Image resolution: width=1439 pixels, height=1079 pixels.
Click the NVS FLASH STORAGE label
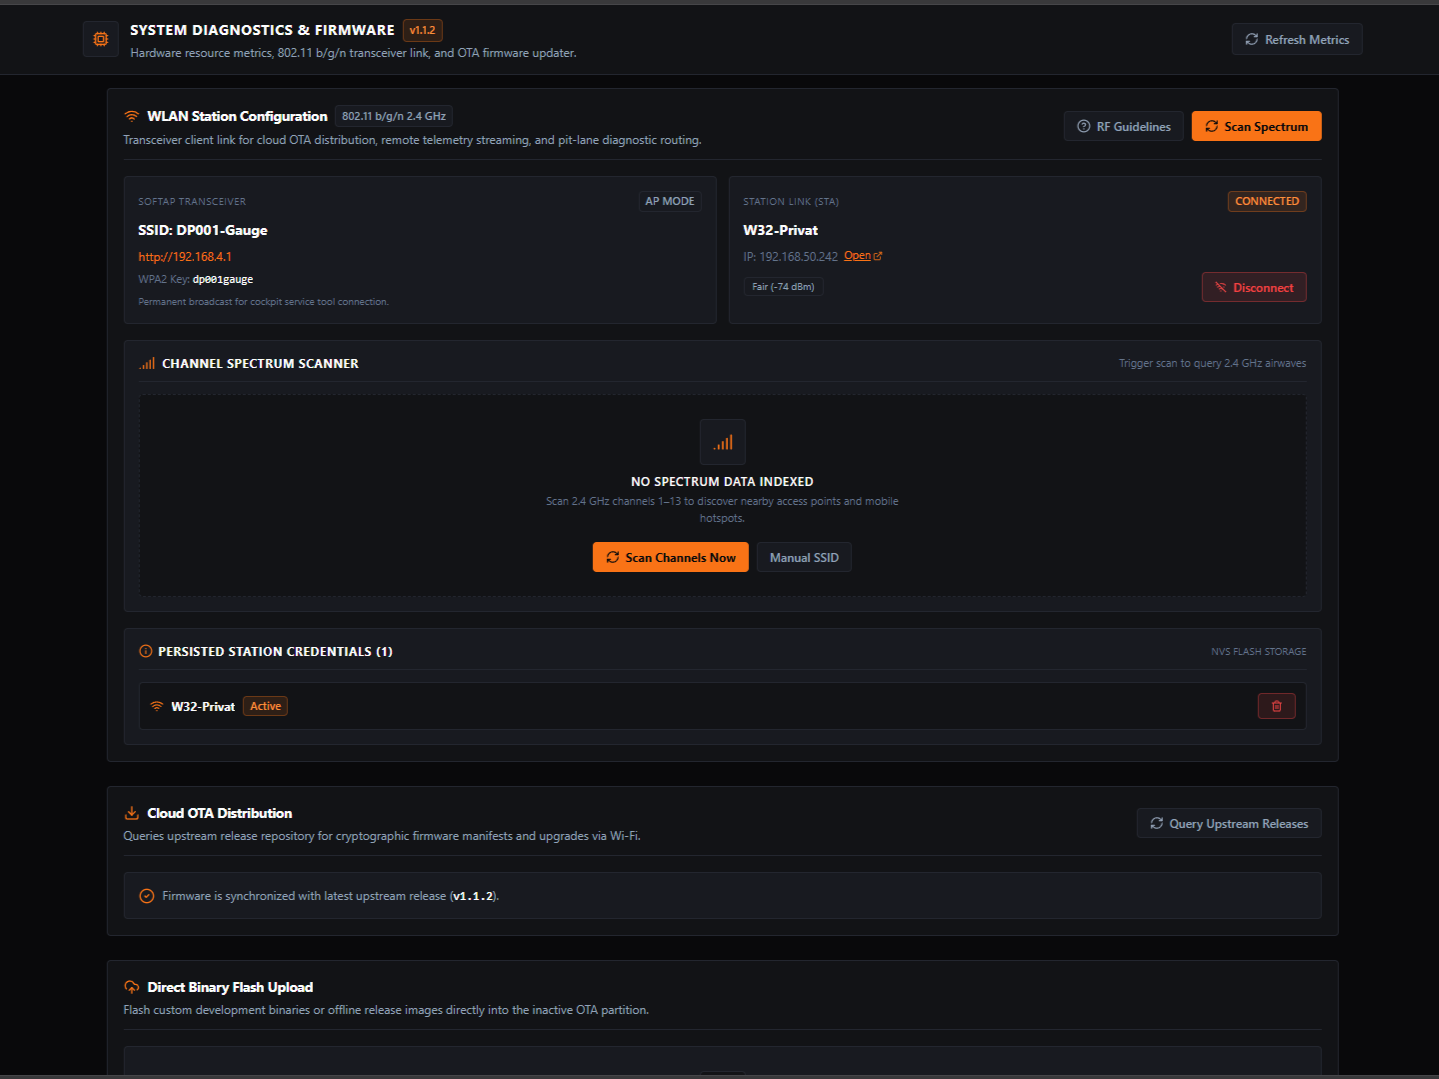(x=1258, y=652)
